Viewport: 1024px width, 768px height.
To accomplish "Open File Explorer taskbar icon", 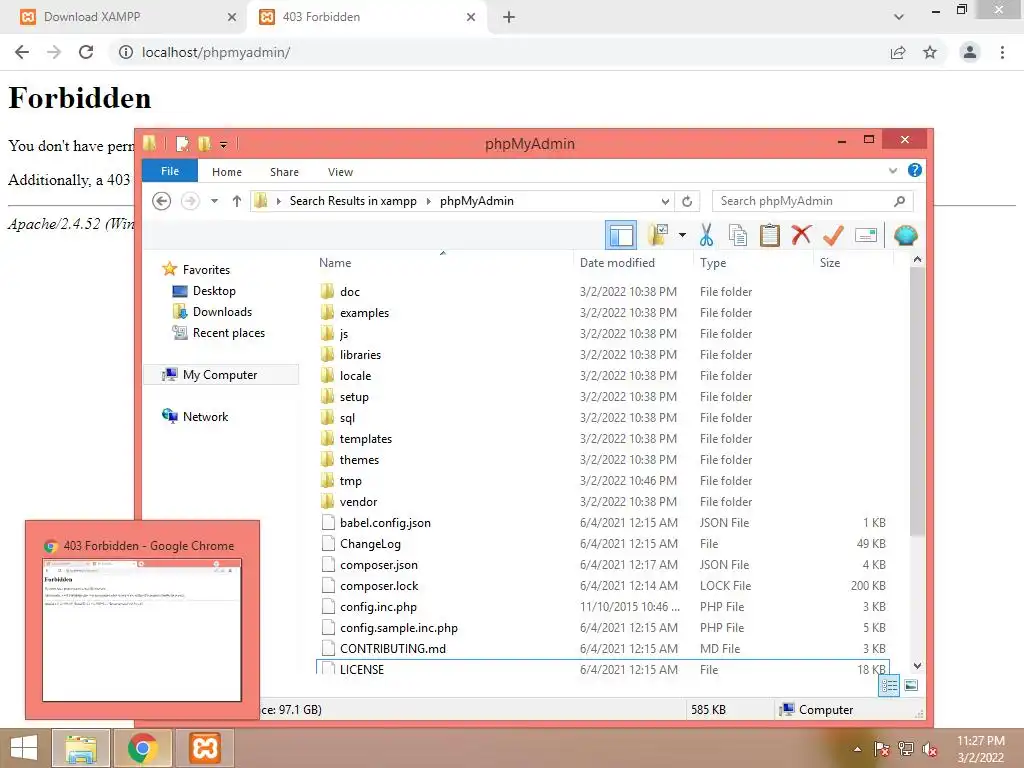I will tap(80, 748).
